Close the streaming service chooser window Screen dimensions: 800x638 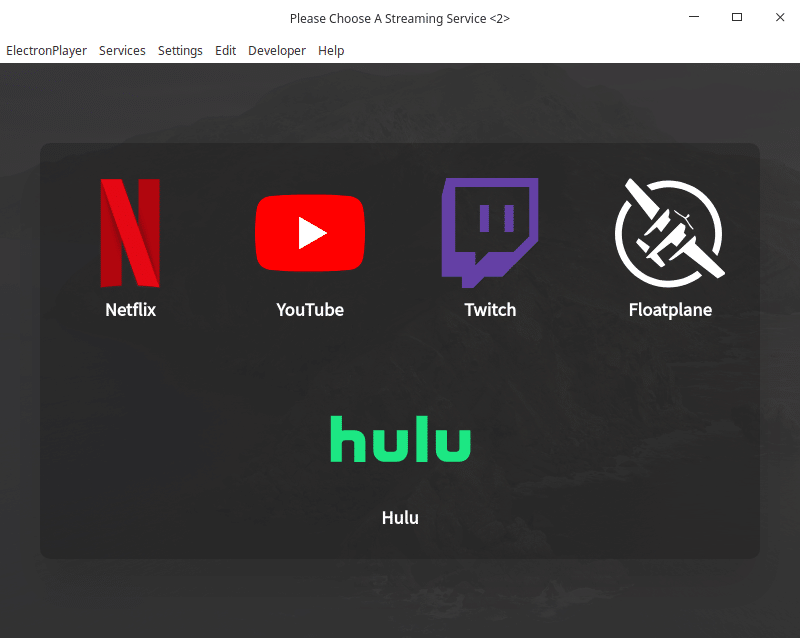coord(780,18)
